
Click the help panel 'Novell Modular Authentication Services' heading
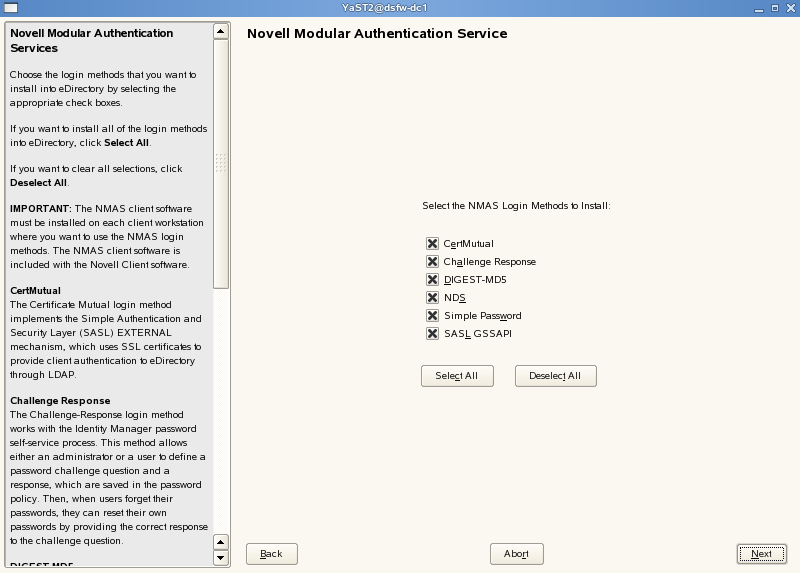[x=91, y=41]
